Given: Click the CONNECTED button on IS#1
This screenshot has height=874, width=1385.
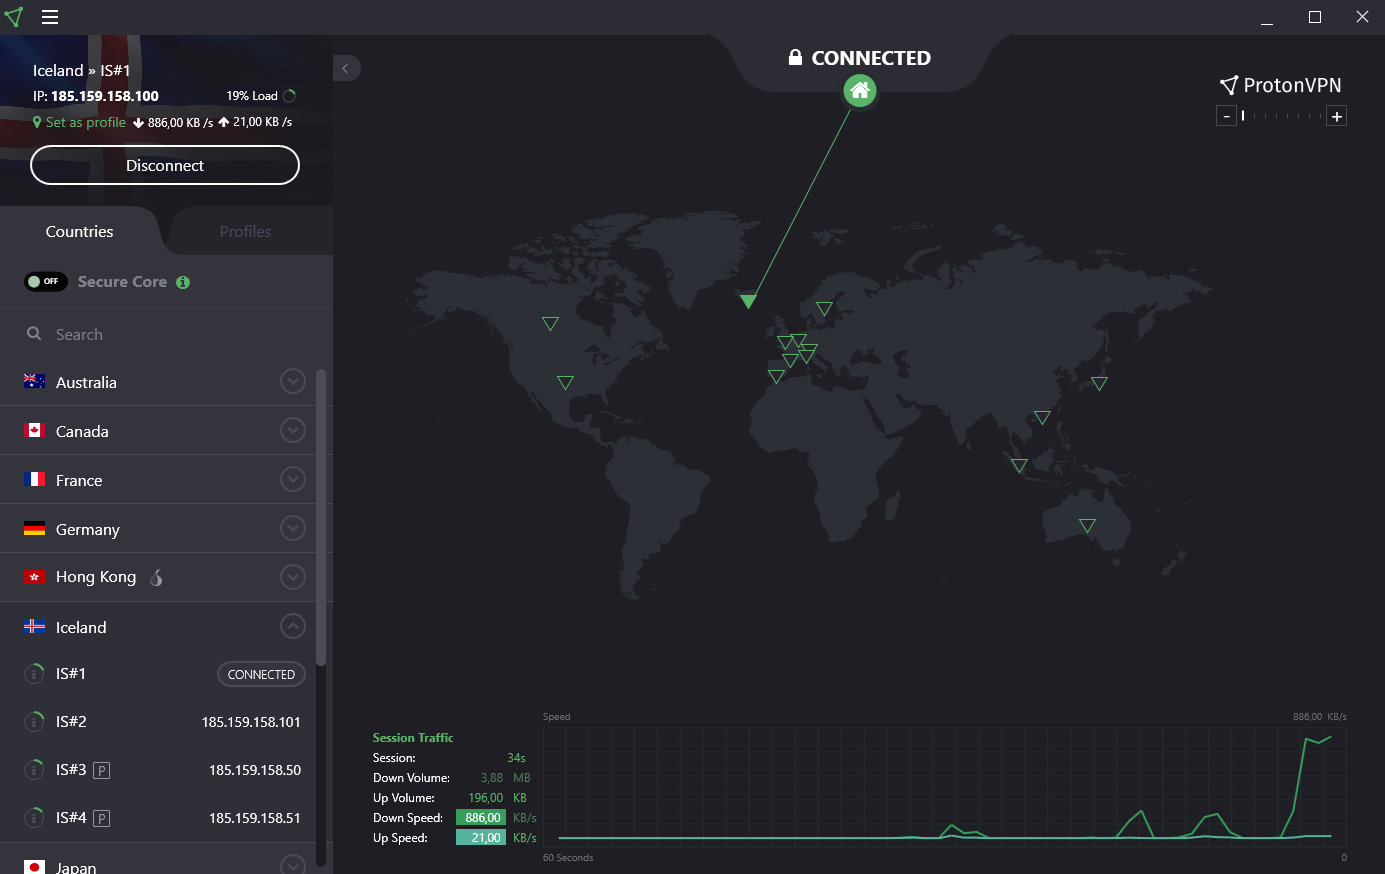Looking at the screenshot, I should click(x=261, y=674).
